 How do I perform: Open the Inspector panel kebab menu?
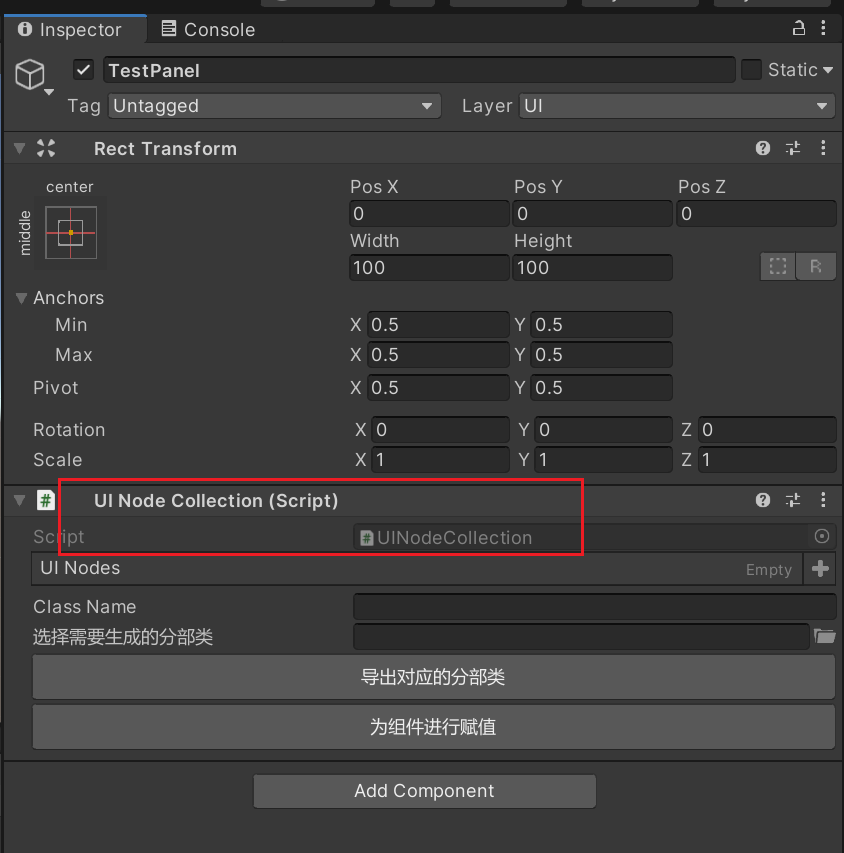(x=823, y=28)
